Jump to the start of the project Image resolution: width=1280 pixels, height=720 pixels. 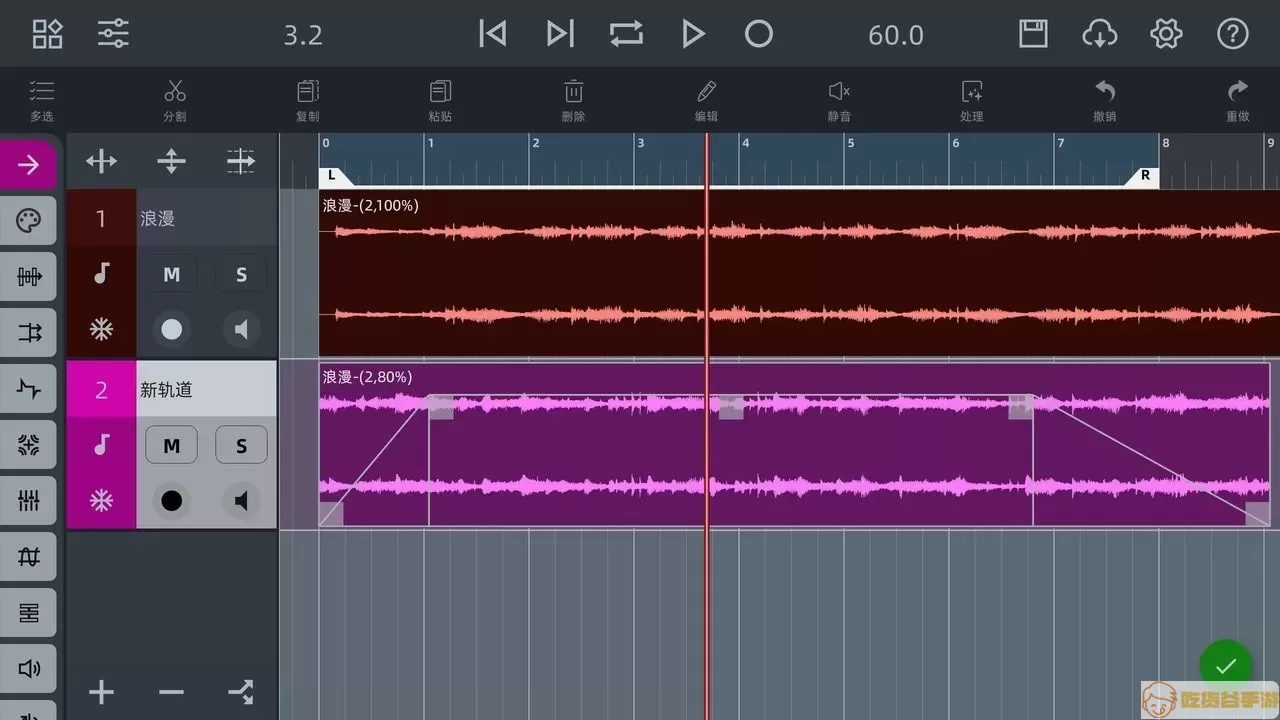(492, 34)
